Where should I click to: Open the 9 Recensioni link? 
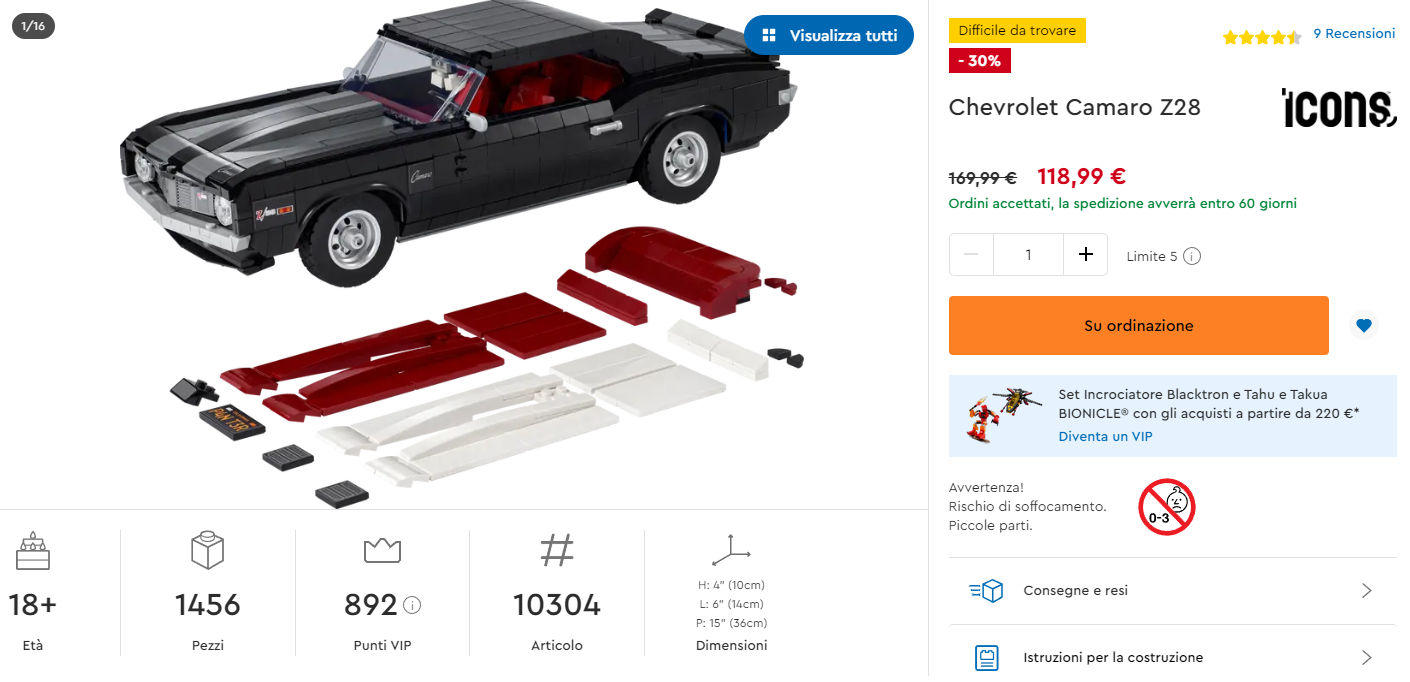pos(1354,33)
